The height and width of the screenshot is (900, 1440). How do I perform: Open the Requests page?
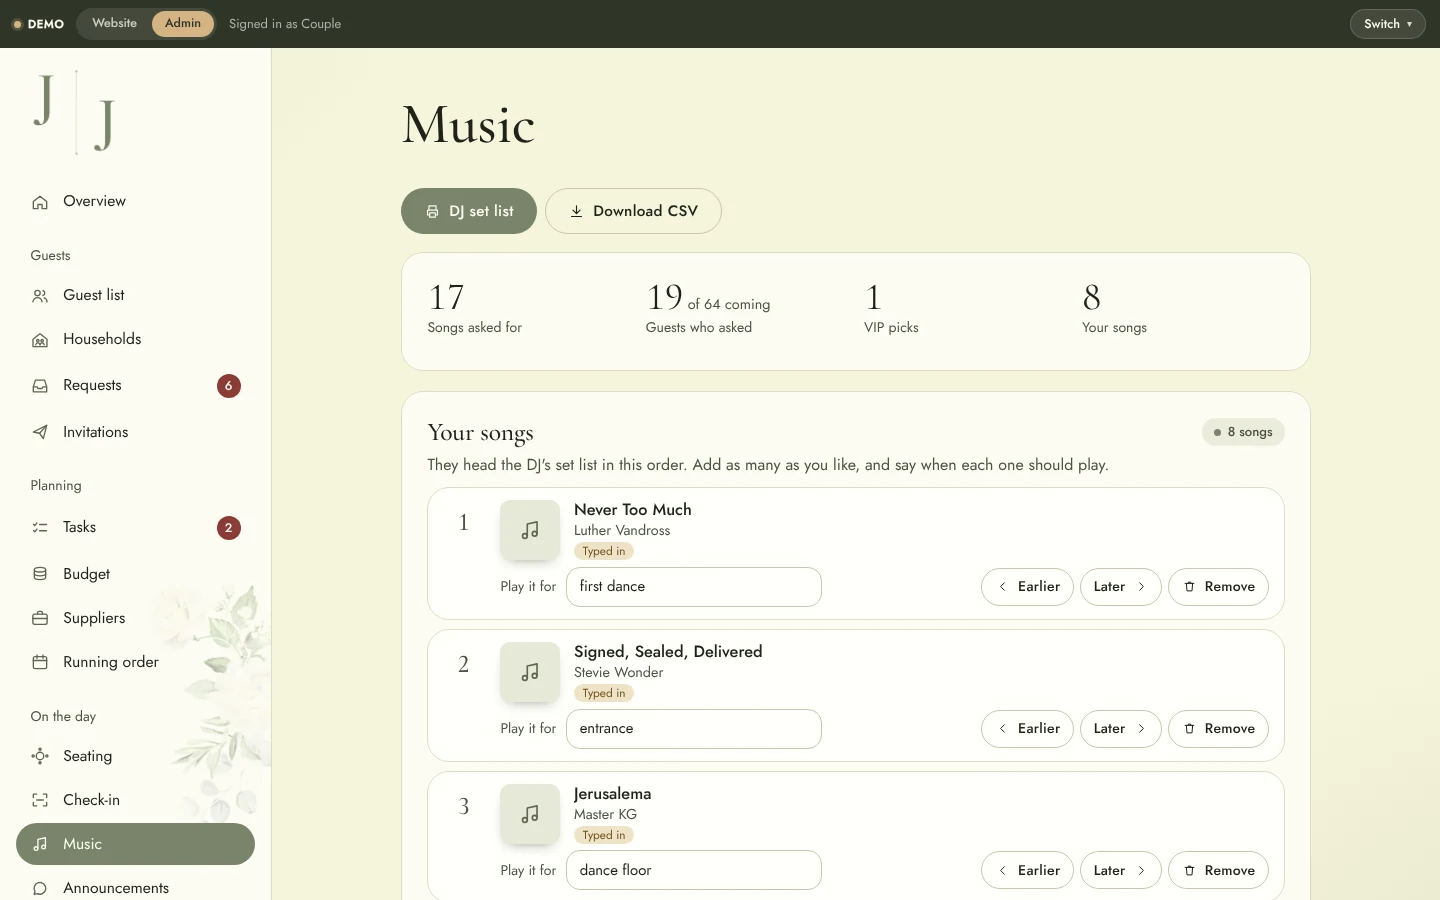(135, 386)
